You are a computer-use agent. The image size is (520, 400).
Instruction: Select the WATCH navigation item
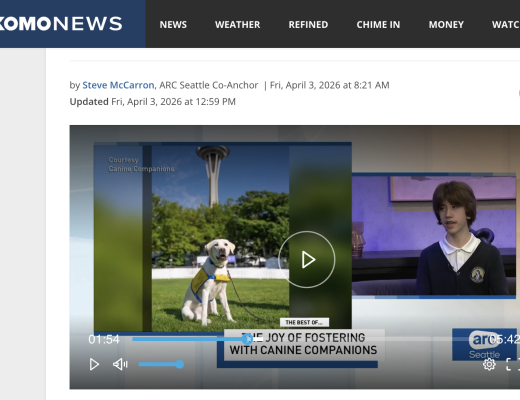tap(506, 25)
